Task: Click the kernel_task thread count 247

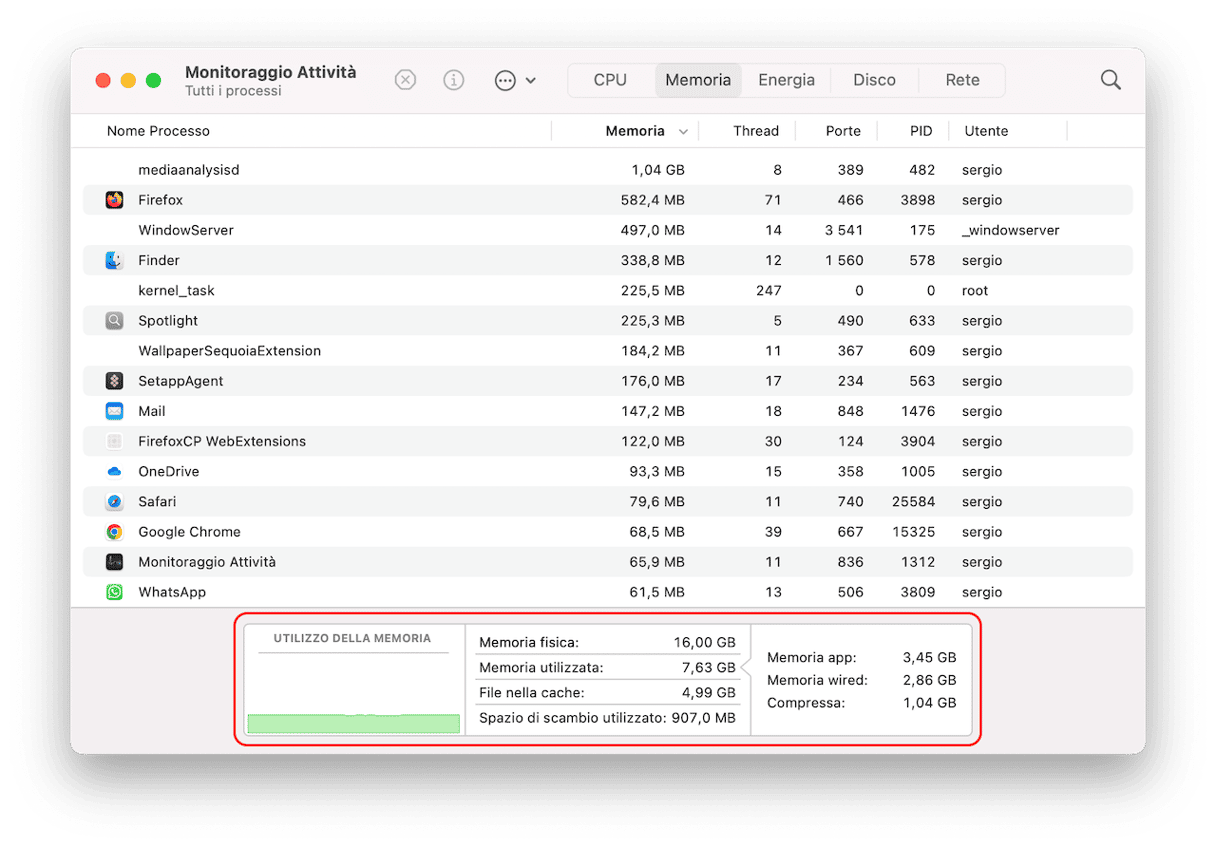Action: tap(769, 291)
